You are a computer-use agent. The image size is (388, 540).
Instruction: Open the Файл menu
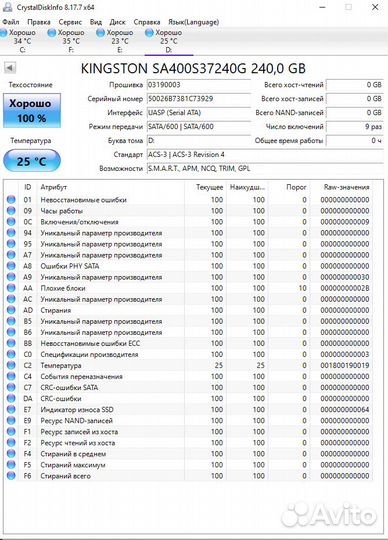(x=11, y=22)
